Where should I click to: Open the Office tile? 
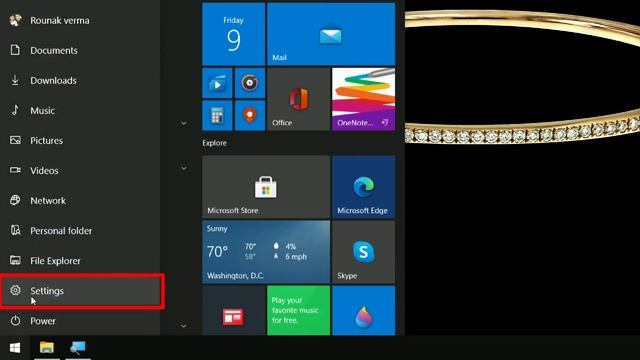[x=299, y=99]
